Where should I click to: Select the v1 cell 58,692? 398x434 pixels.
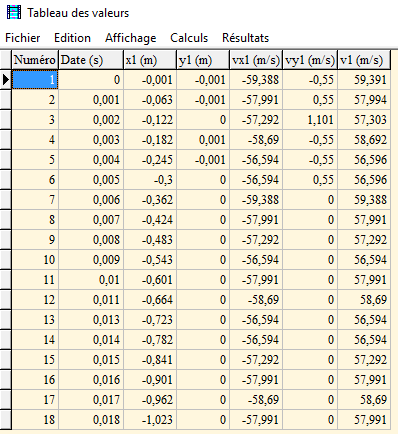point(364,140)
